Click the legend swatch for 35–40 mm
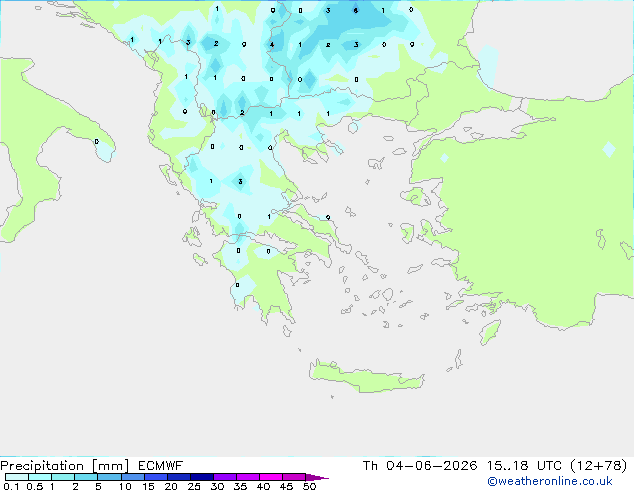This screenshot has height=490, width=634. click(x=247, y=477)
